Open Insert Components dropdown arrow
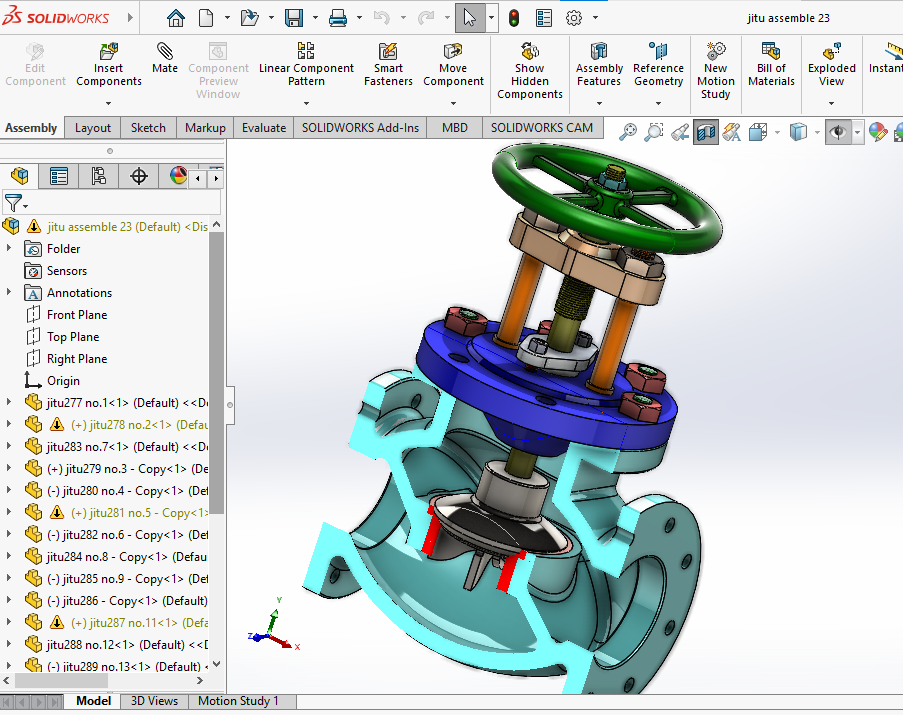The width and height of the screenshot is (903, 715). [108, 104]
